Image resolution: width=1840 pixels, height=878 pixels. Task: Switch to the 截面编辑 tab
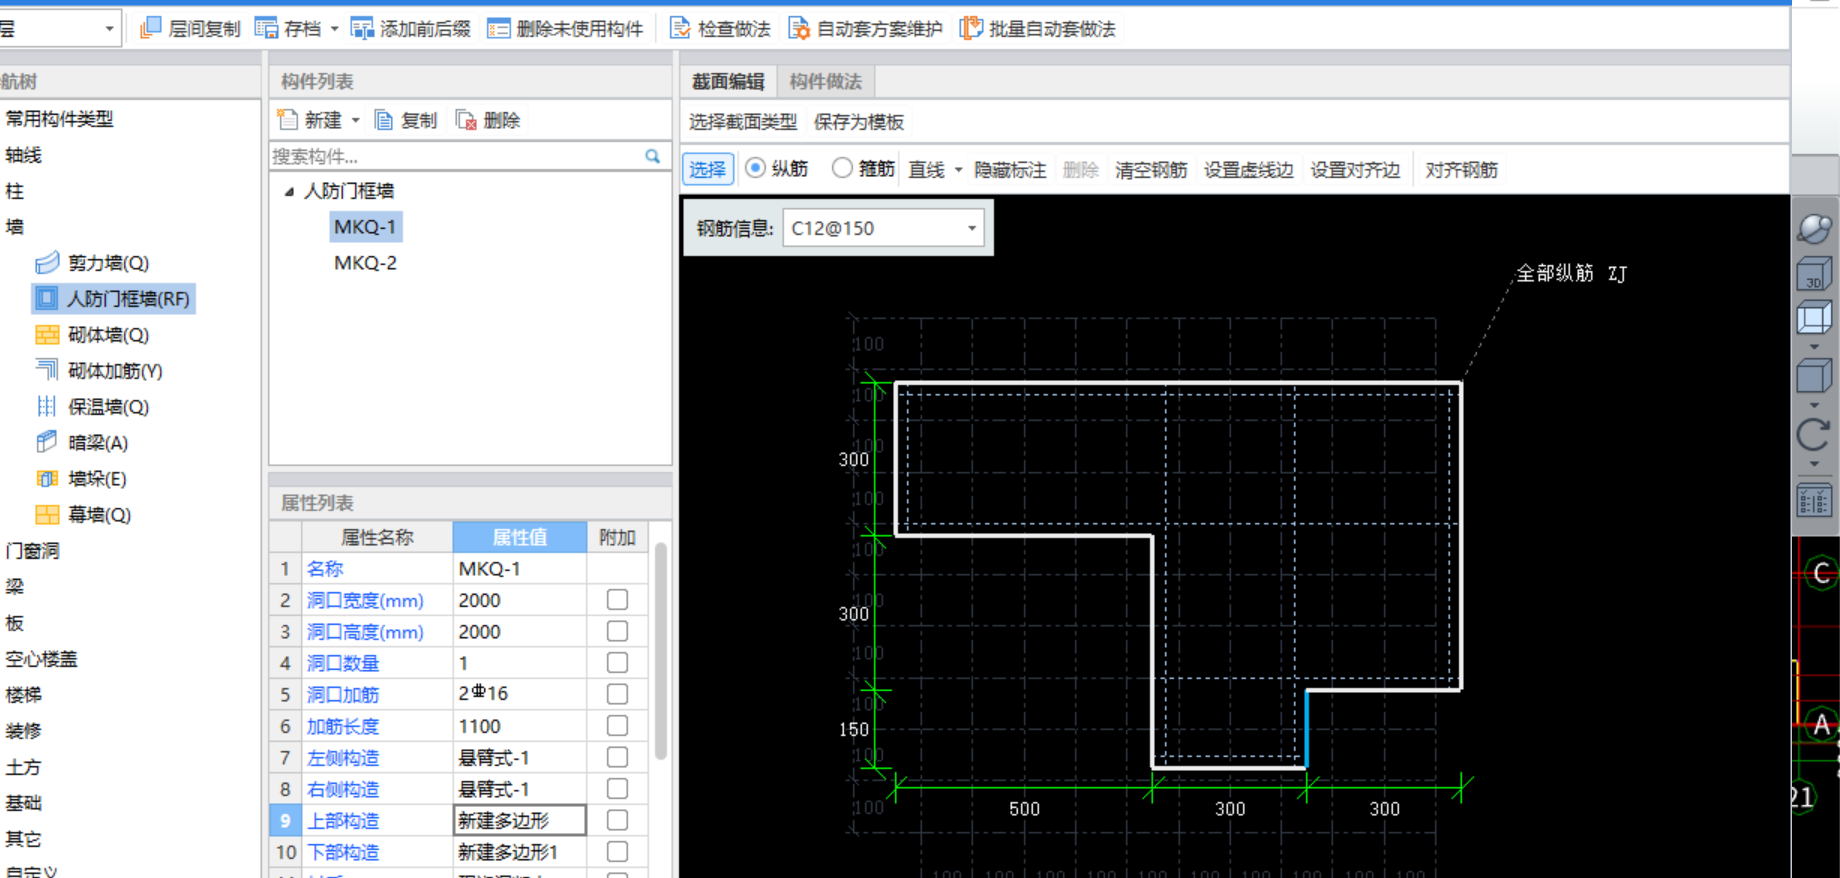(728, 82)
